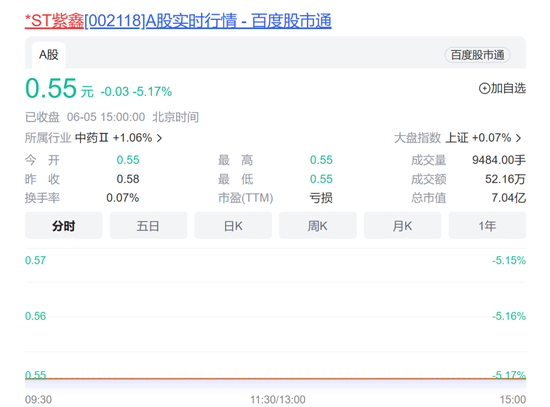Click the 百度股市通 badge button
Viewport: 550px width, 407px height.
[x=477, y=55]
